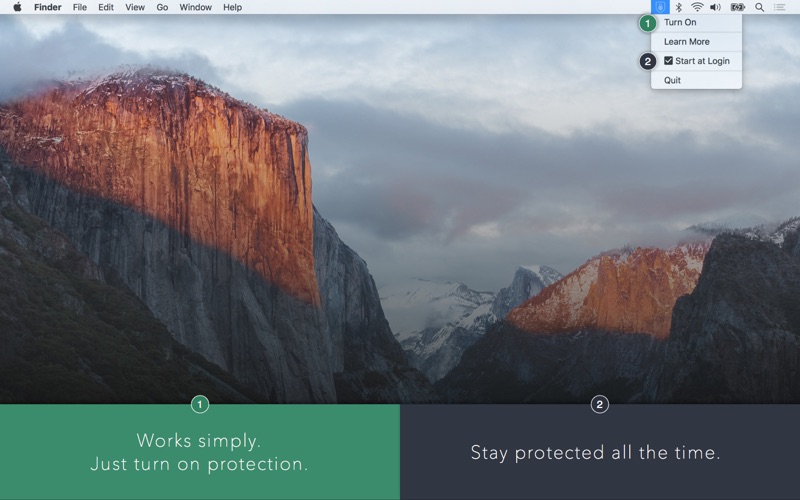This screenshot has height=500, width=800.
Task: Click the battery status icon
Action: [x=738, y=7]
